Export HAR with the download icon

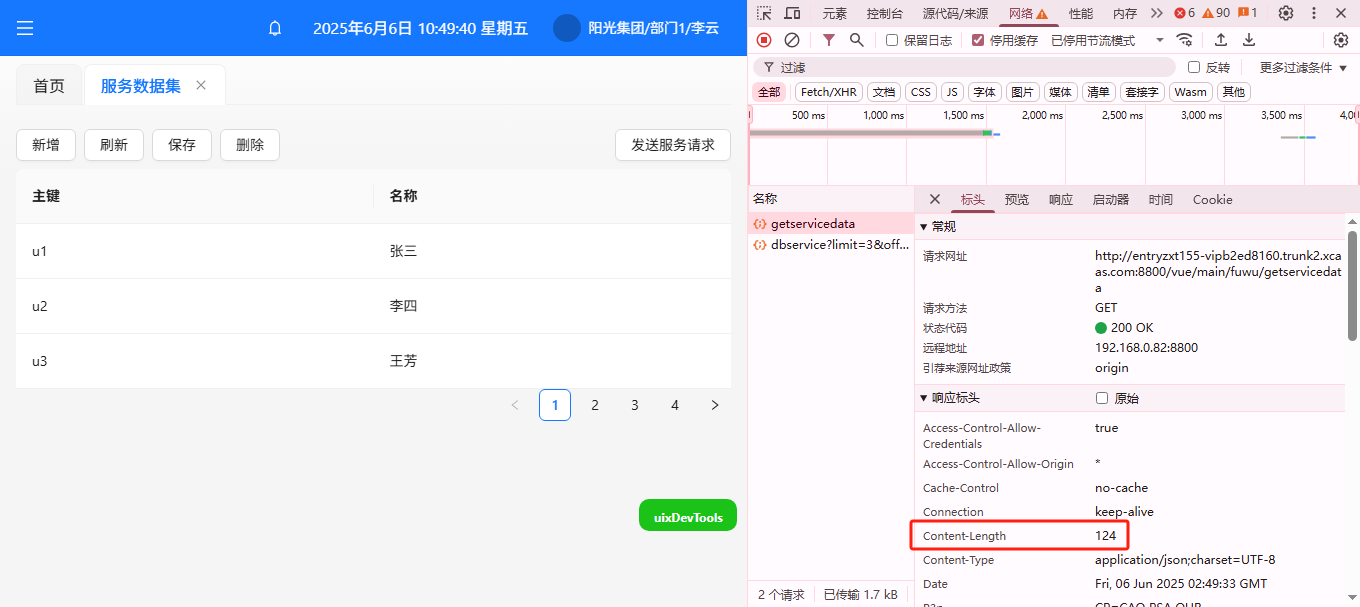click(x=1249, y=40)
